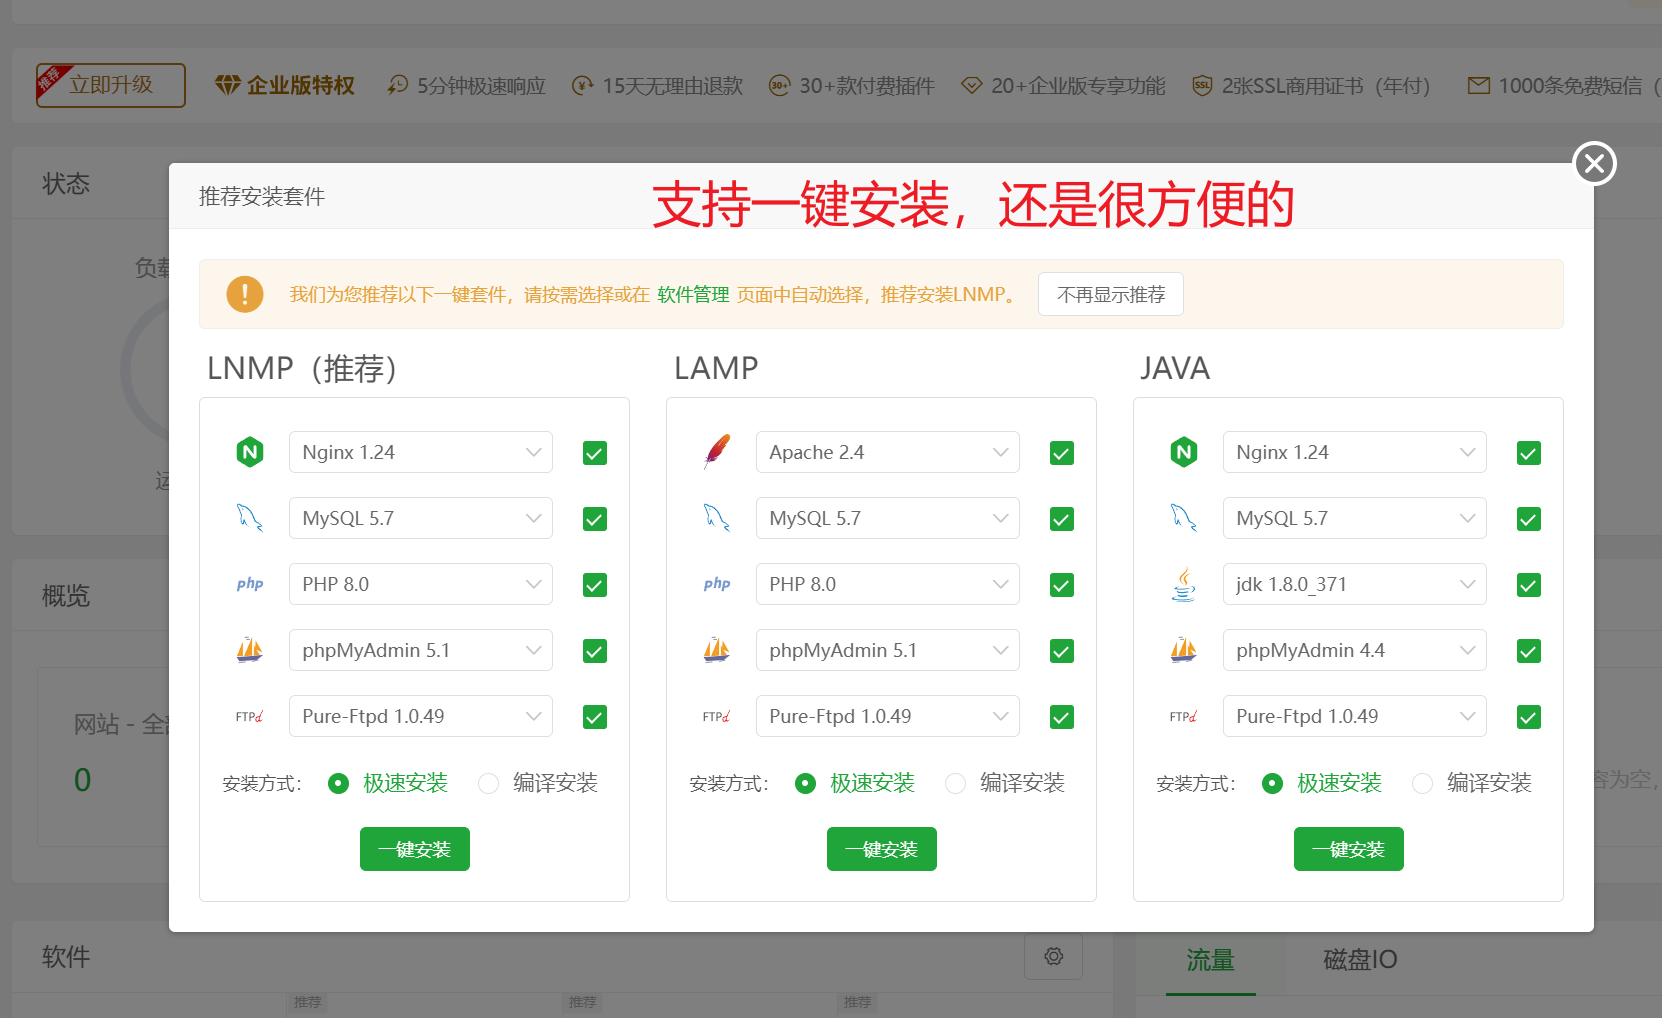1662x1018 pixels.
Task: Open MySQL 5.7 version dropdown in LNMP
Action: point(421,518)
